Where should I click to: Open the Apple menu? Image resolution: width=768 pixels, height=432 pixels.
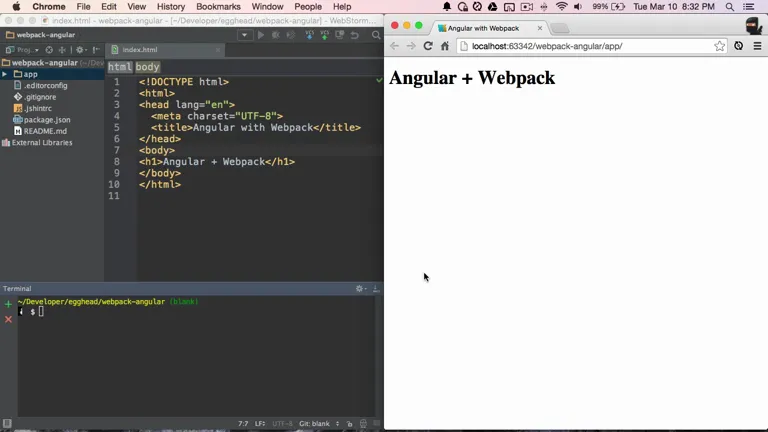16,7
